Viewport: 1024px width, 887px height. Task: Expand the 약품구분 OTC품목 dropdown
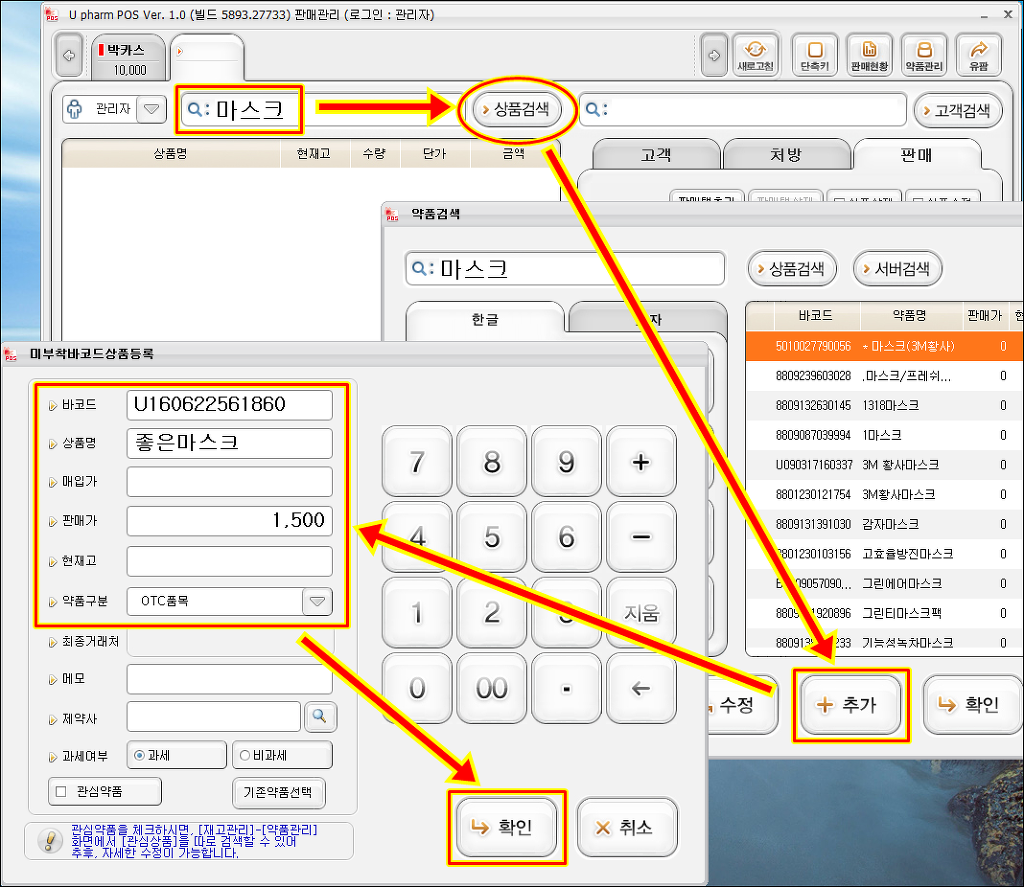click(317, 601)
